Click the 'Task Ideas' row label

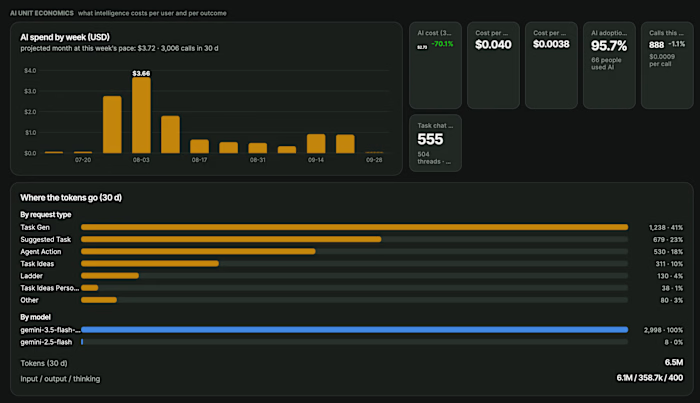point(37,264)
